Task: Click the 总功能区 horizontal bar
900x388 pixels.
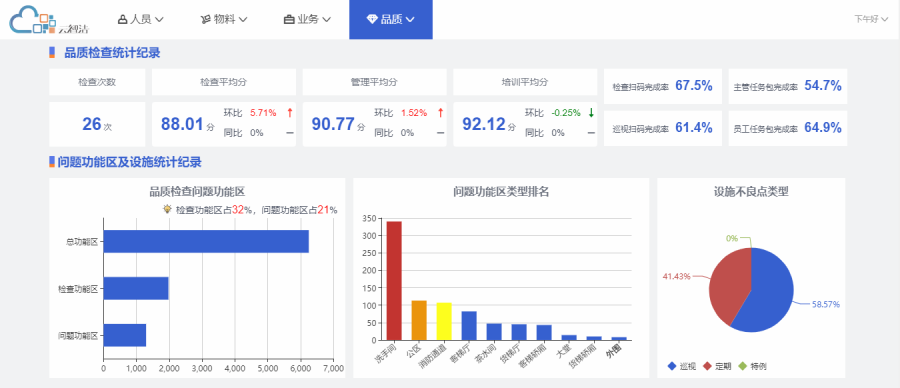Action: (x=206, y=241)
